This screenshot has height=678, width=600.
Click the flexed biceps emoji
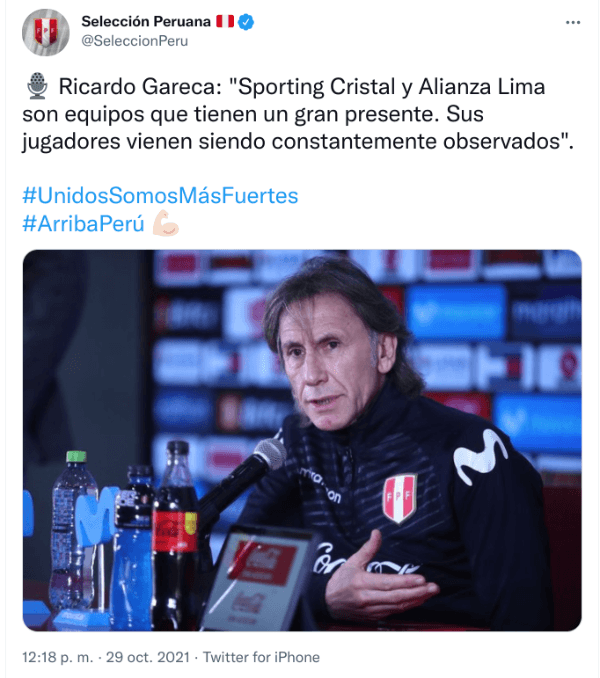point(165,223)
